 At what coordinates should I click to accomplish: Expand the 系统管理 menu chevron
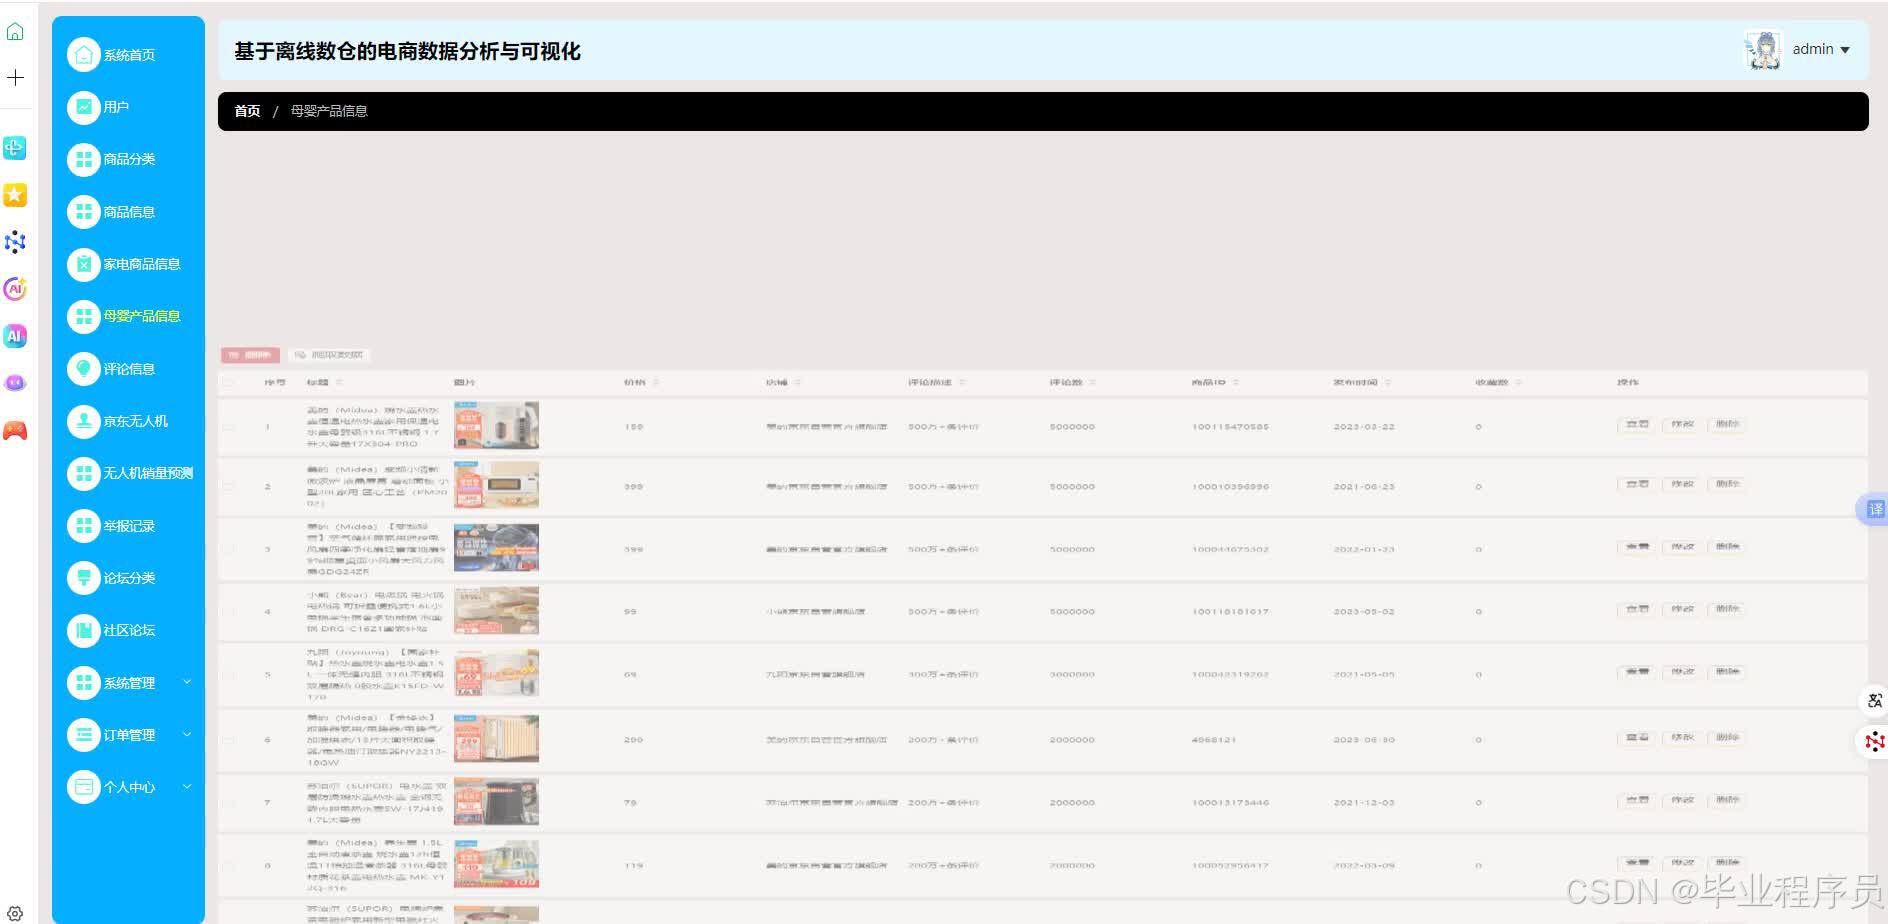[186, 683]
